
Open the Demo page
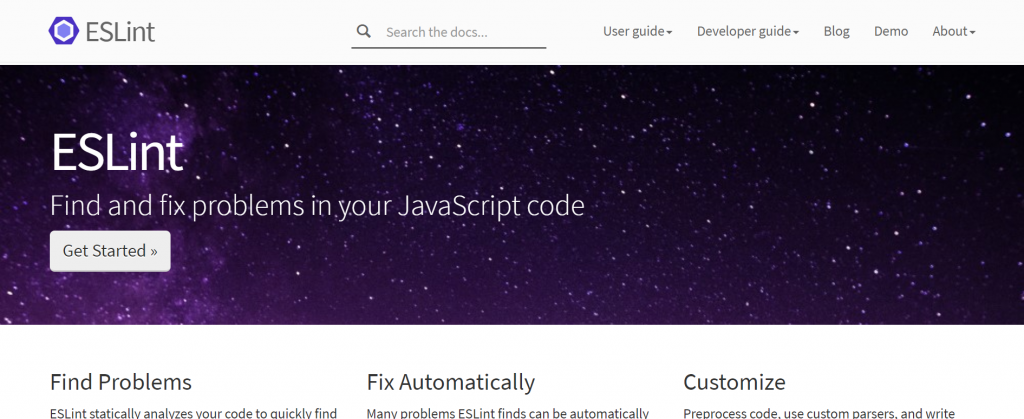(891, 31)
